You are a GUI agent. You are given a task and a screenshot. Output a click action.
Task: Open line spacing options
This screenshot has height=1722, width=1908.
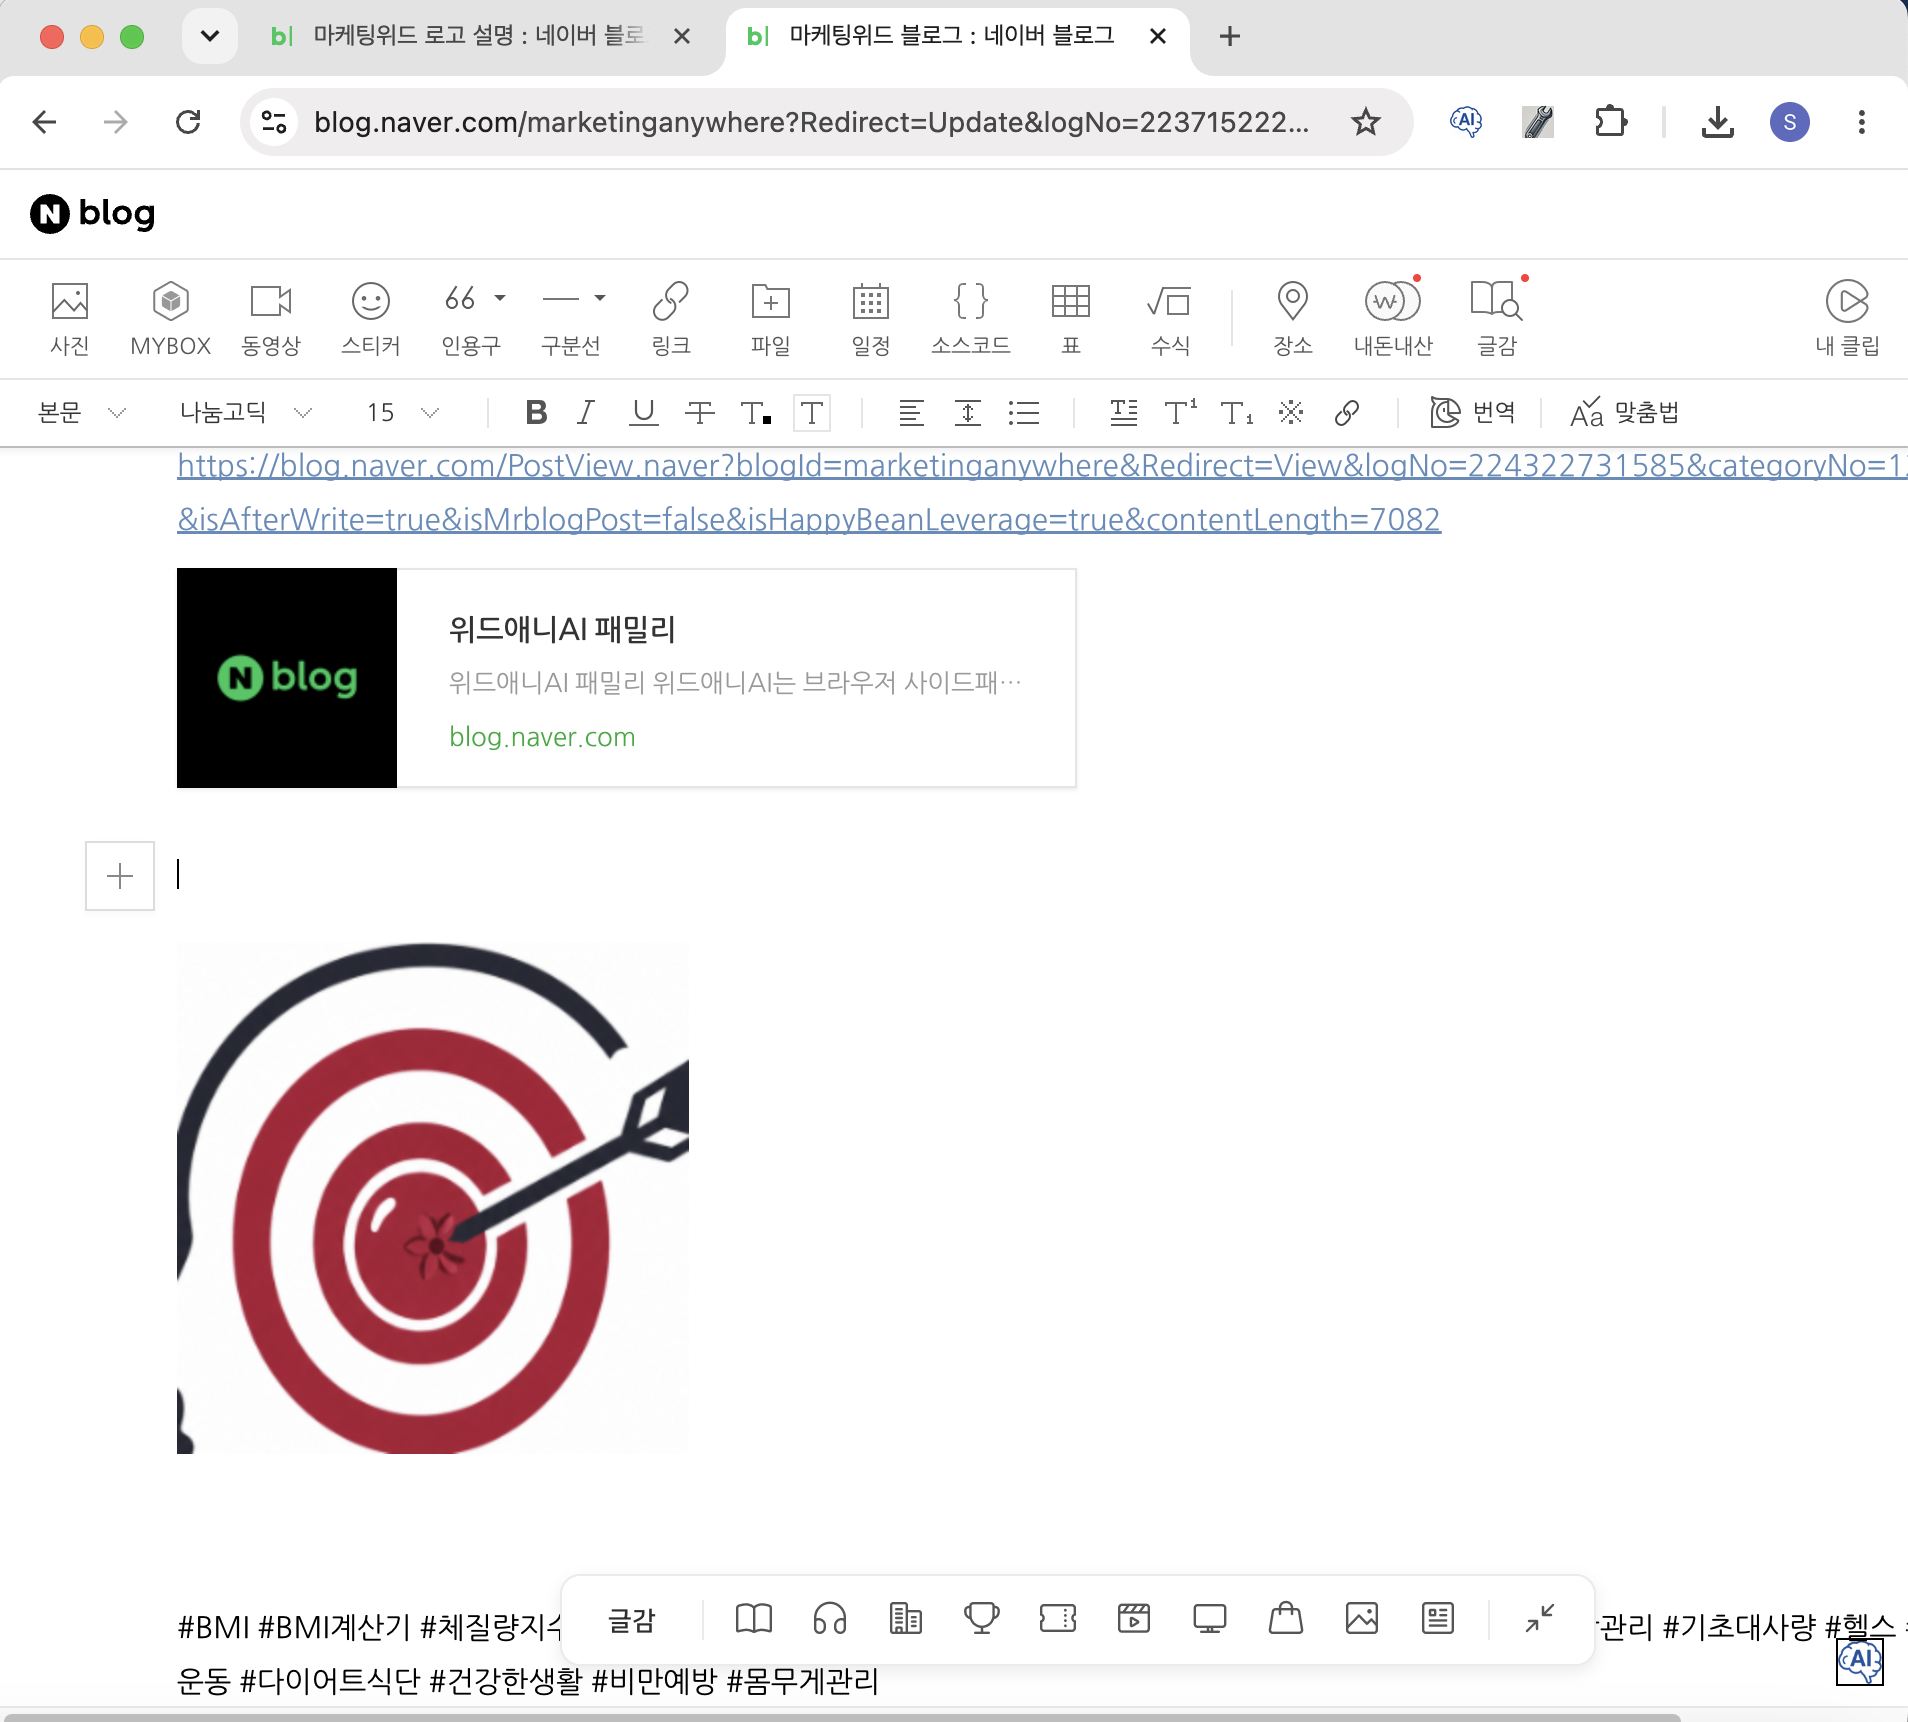pyautogui.click(x=968, y=412)
